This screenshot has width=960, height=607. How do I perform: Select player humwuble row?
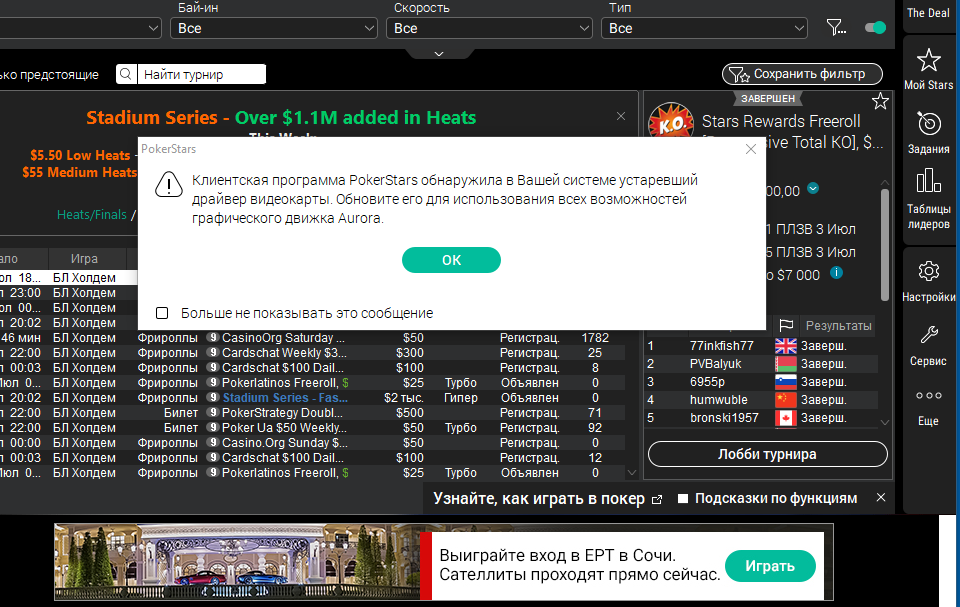(762, 399)
